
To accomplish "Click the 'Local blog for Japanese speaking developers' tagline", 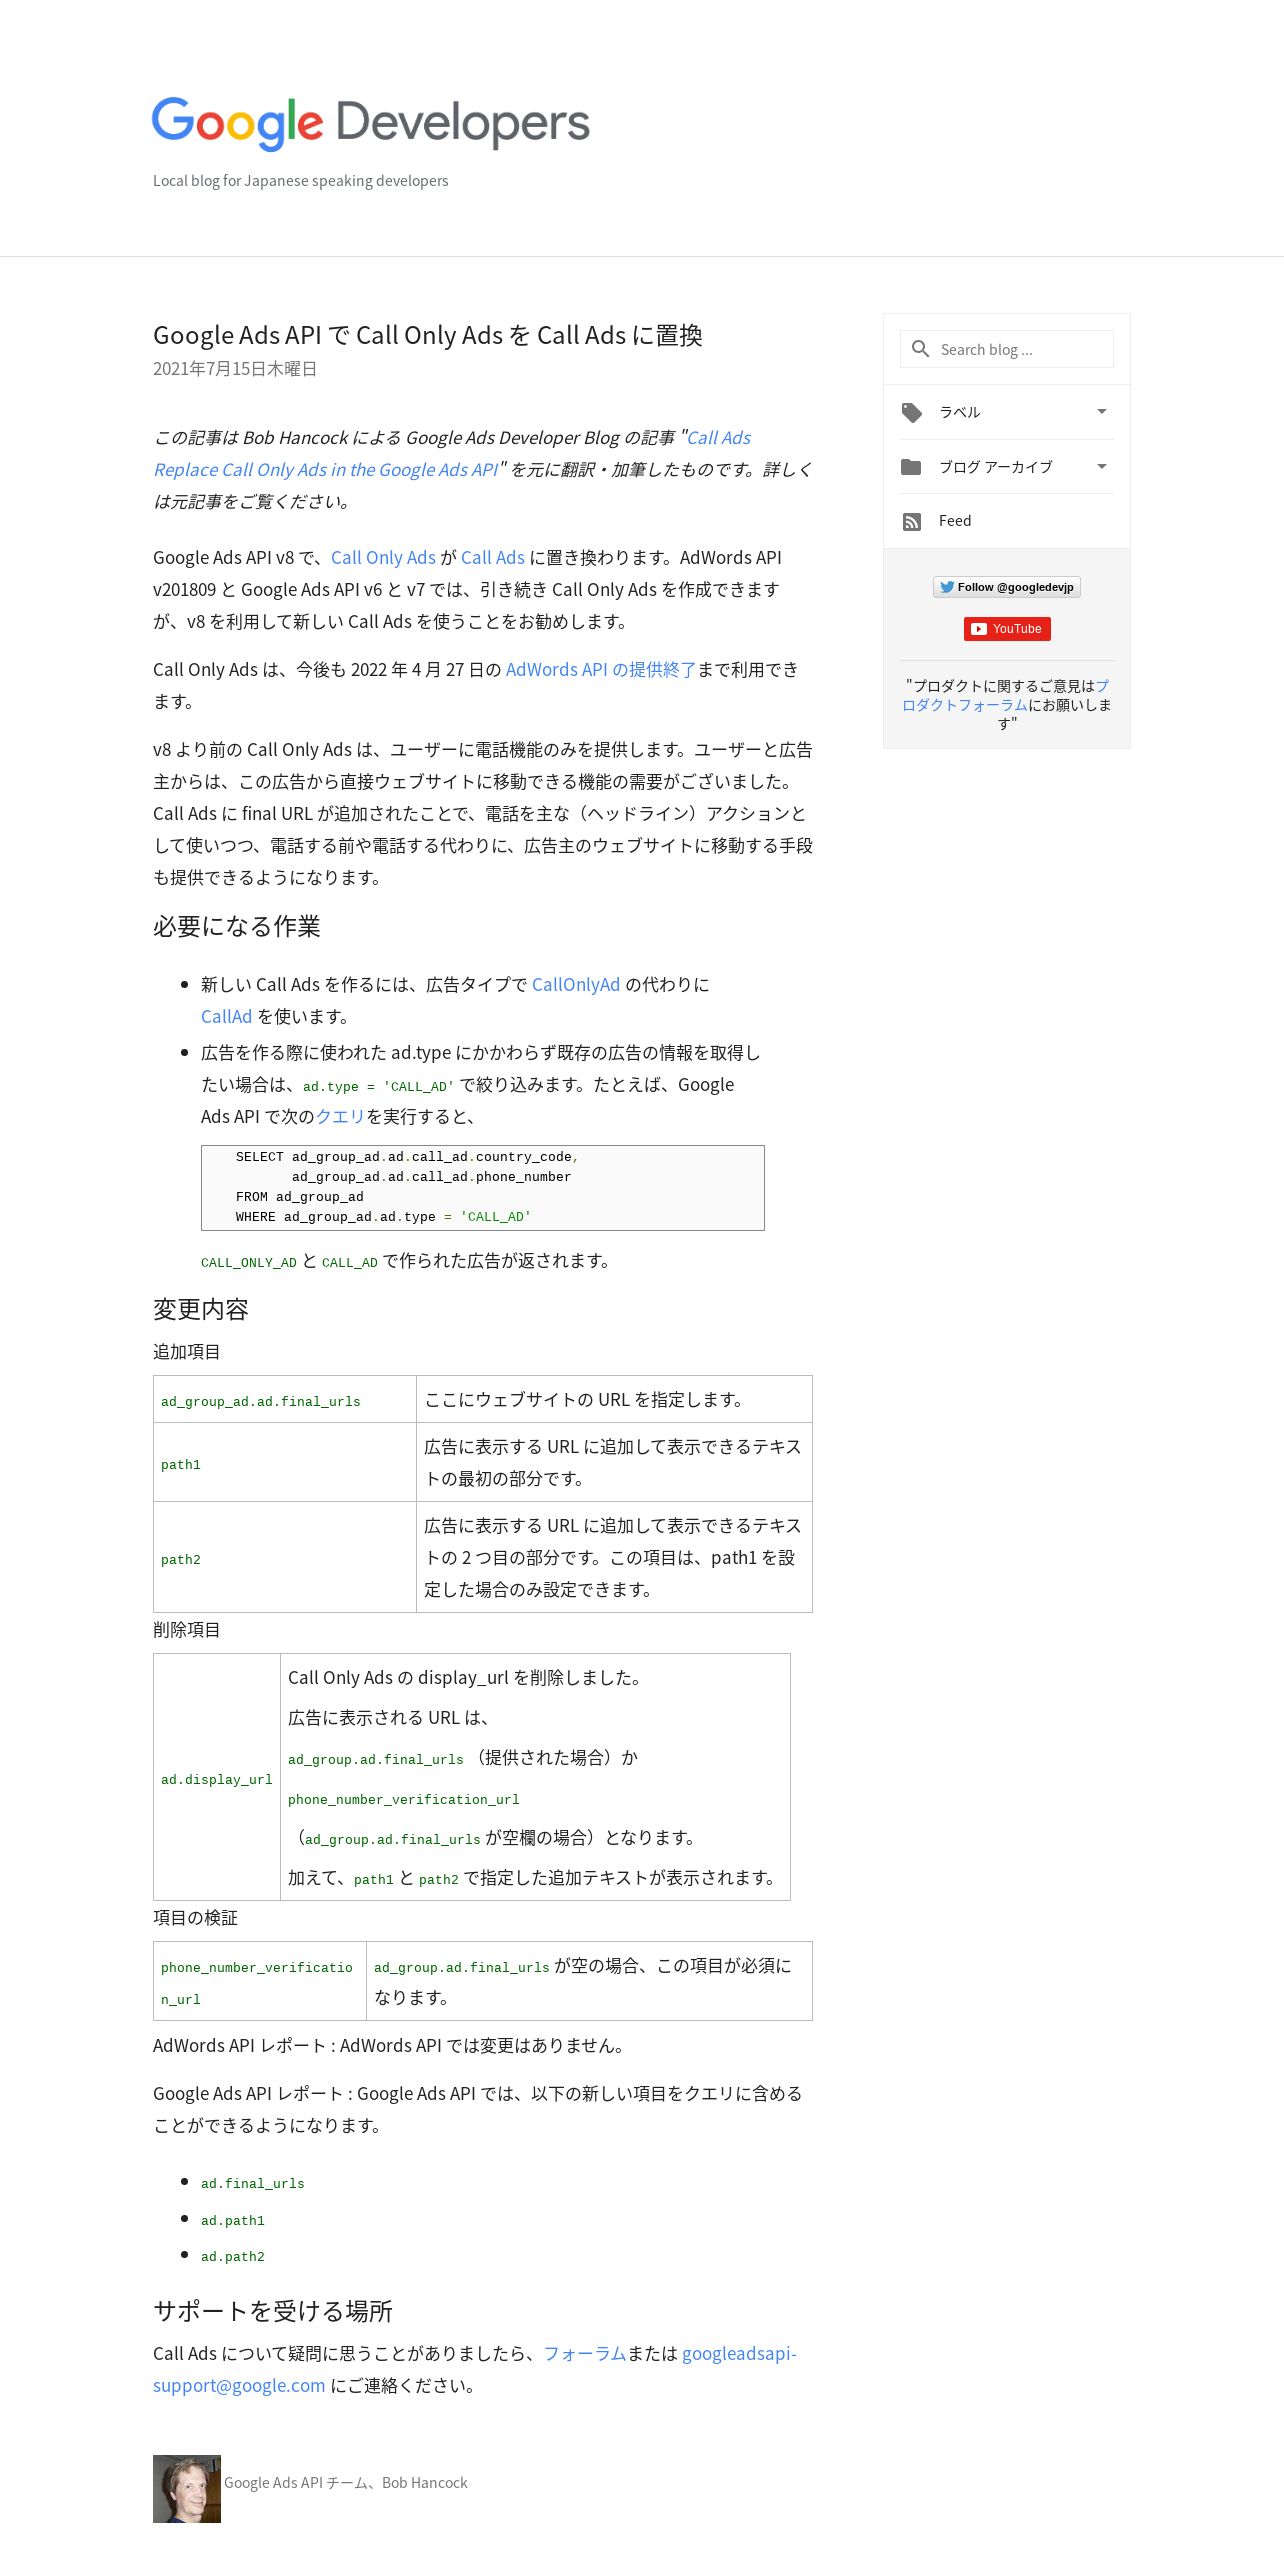I will coord(301,181).
